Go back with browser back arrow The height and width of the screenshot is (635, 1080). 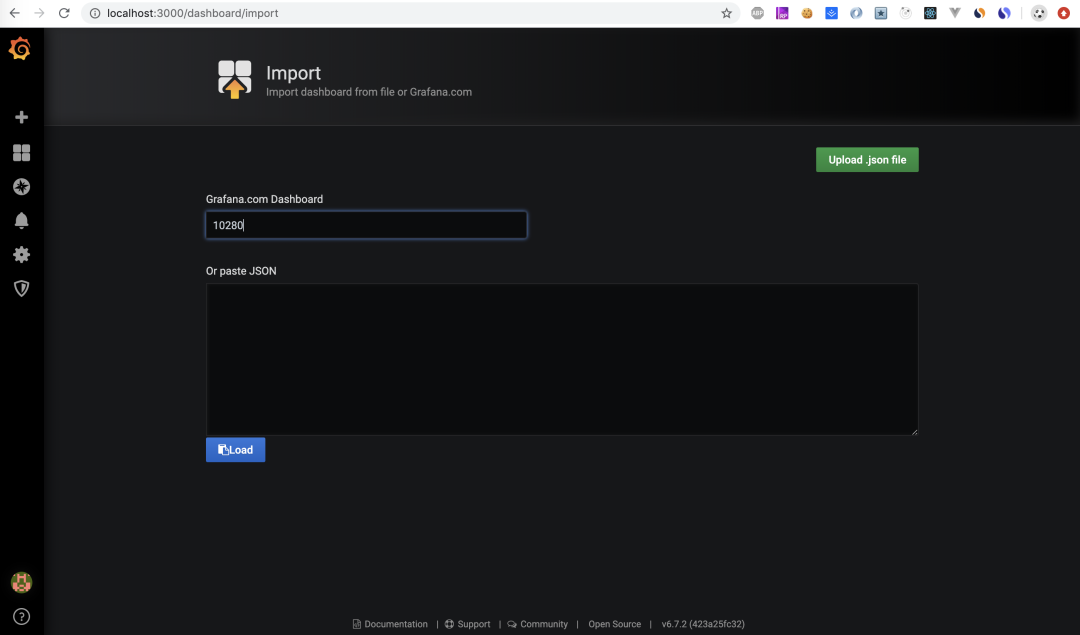pyautogui.click(x=14, y=13)
